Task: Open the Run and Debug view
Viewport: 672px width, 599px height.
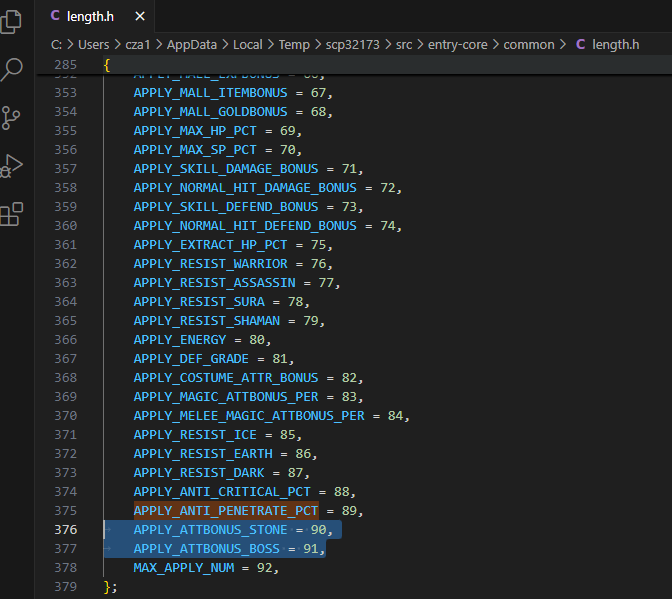Action: (x=12, y=165)
